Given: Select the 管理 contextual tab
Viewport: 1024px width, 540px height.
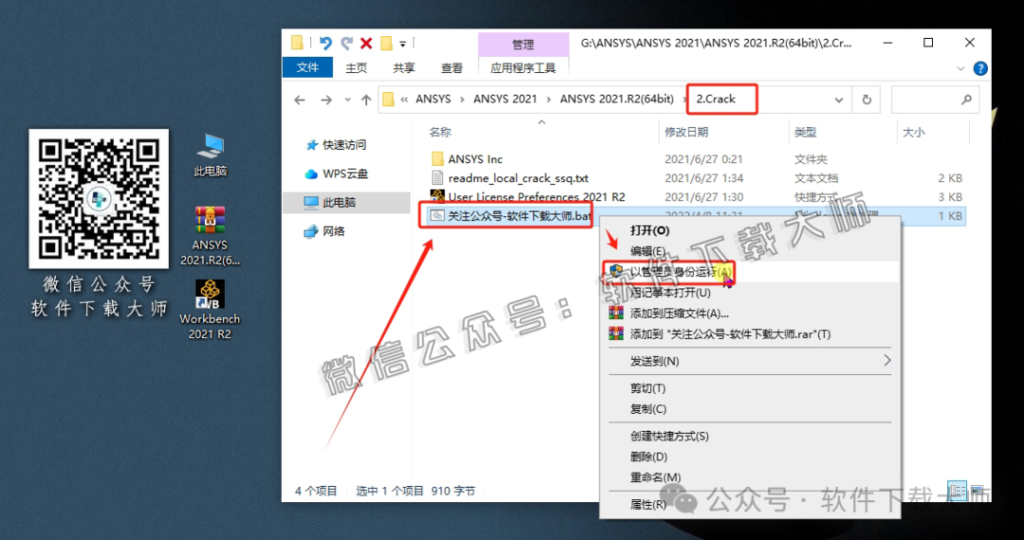Looking at the screenshot, I should 523,44.
